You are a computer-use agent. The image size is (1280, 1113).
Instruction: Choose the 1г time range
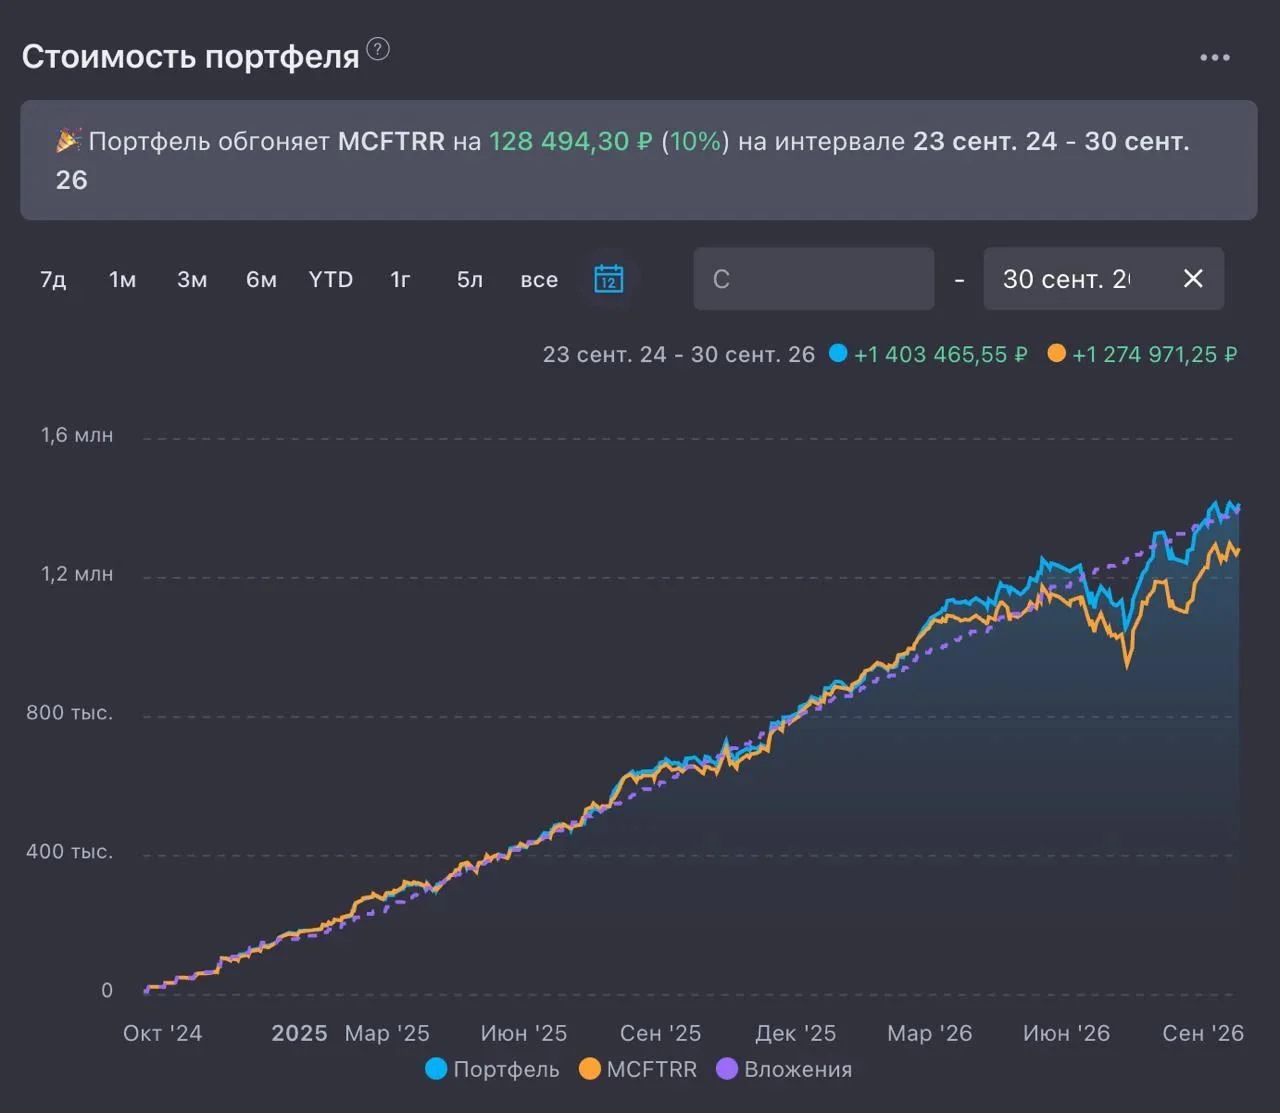coord(400,280)
